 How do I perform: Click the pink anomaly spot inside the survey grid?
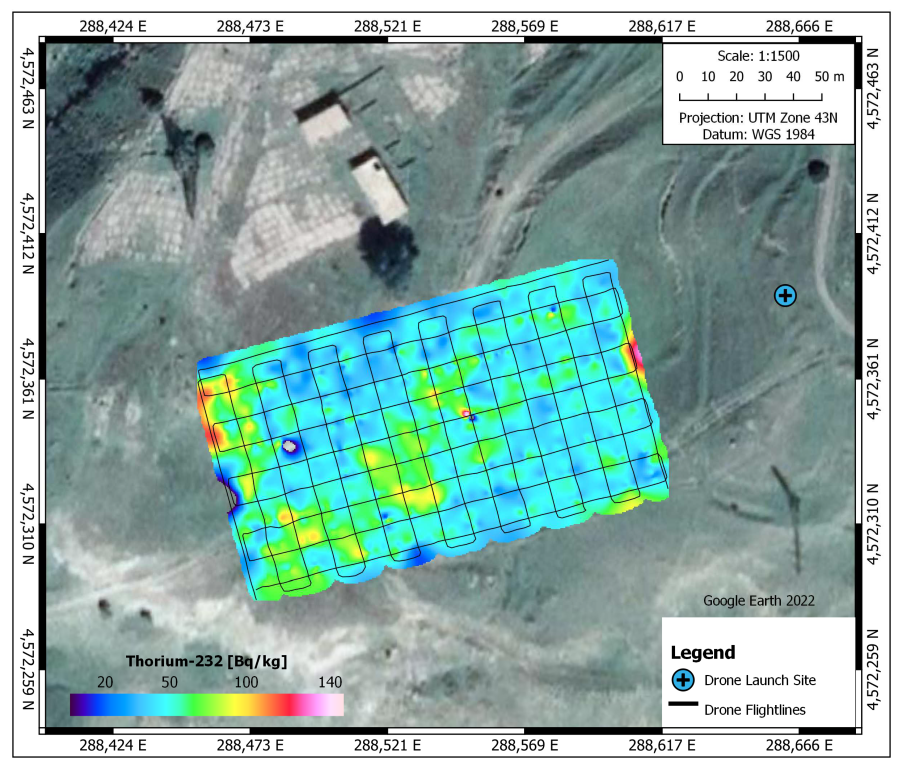pos(466,413)
